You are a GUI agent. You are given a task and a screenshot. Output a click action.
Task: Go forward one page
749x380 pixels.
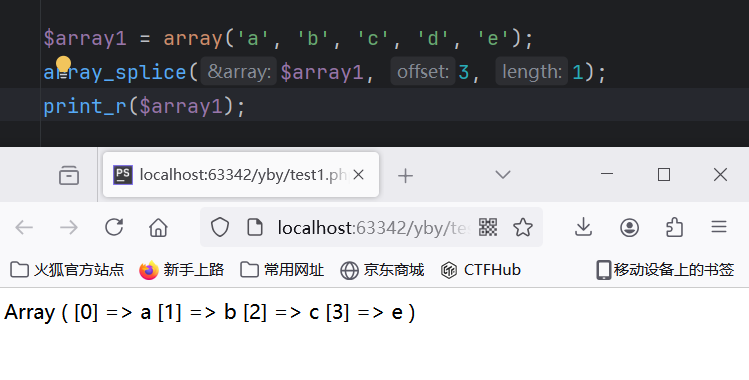click(x=69, y=227)
